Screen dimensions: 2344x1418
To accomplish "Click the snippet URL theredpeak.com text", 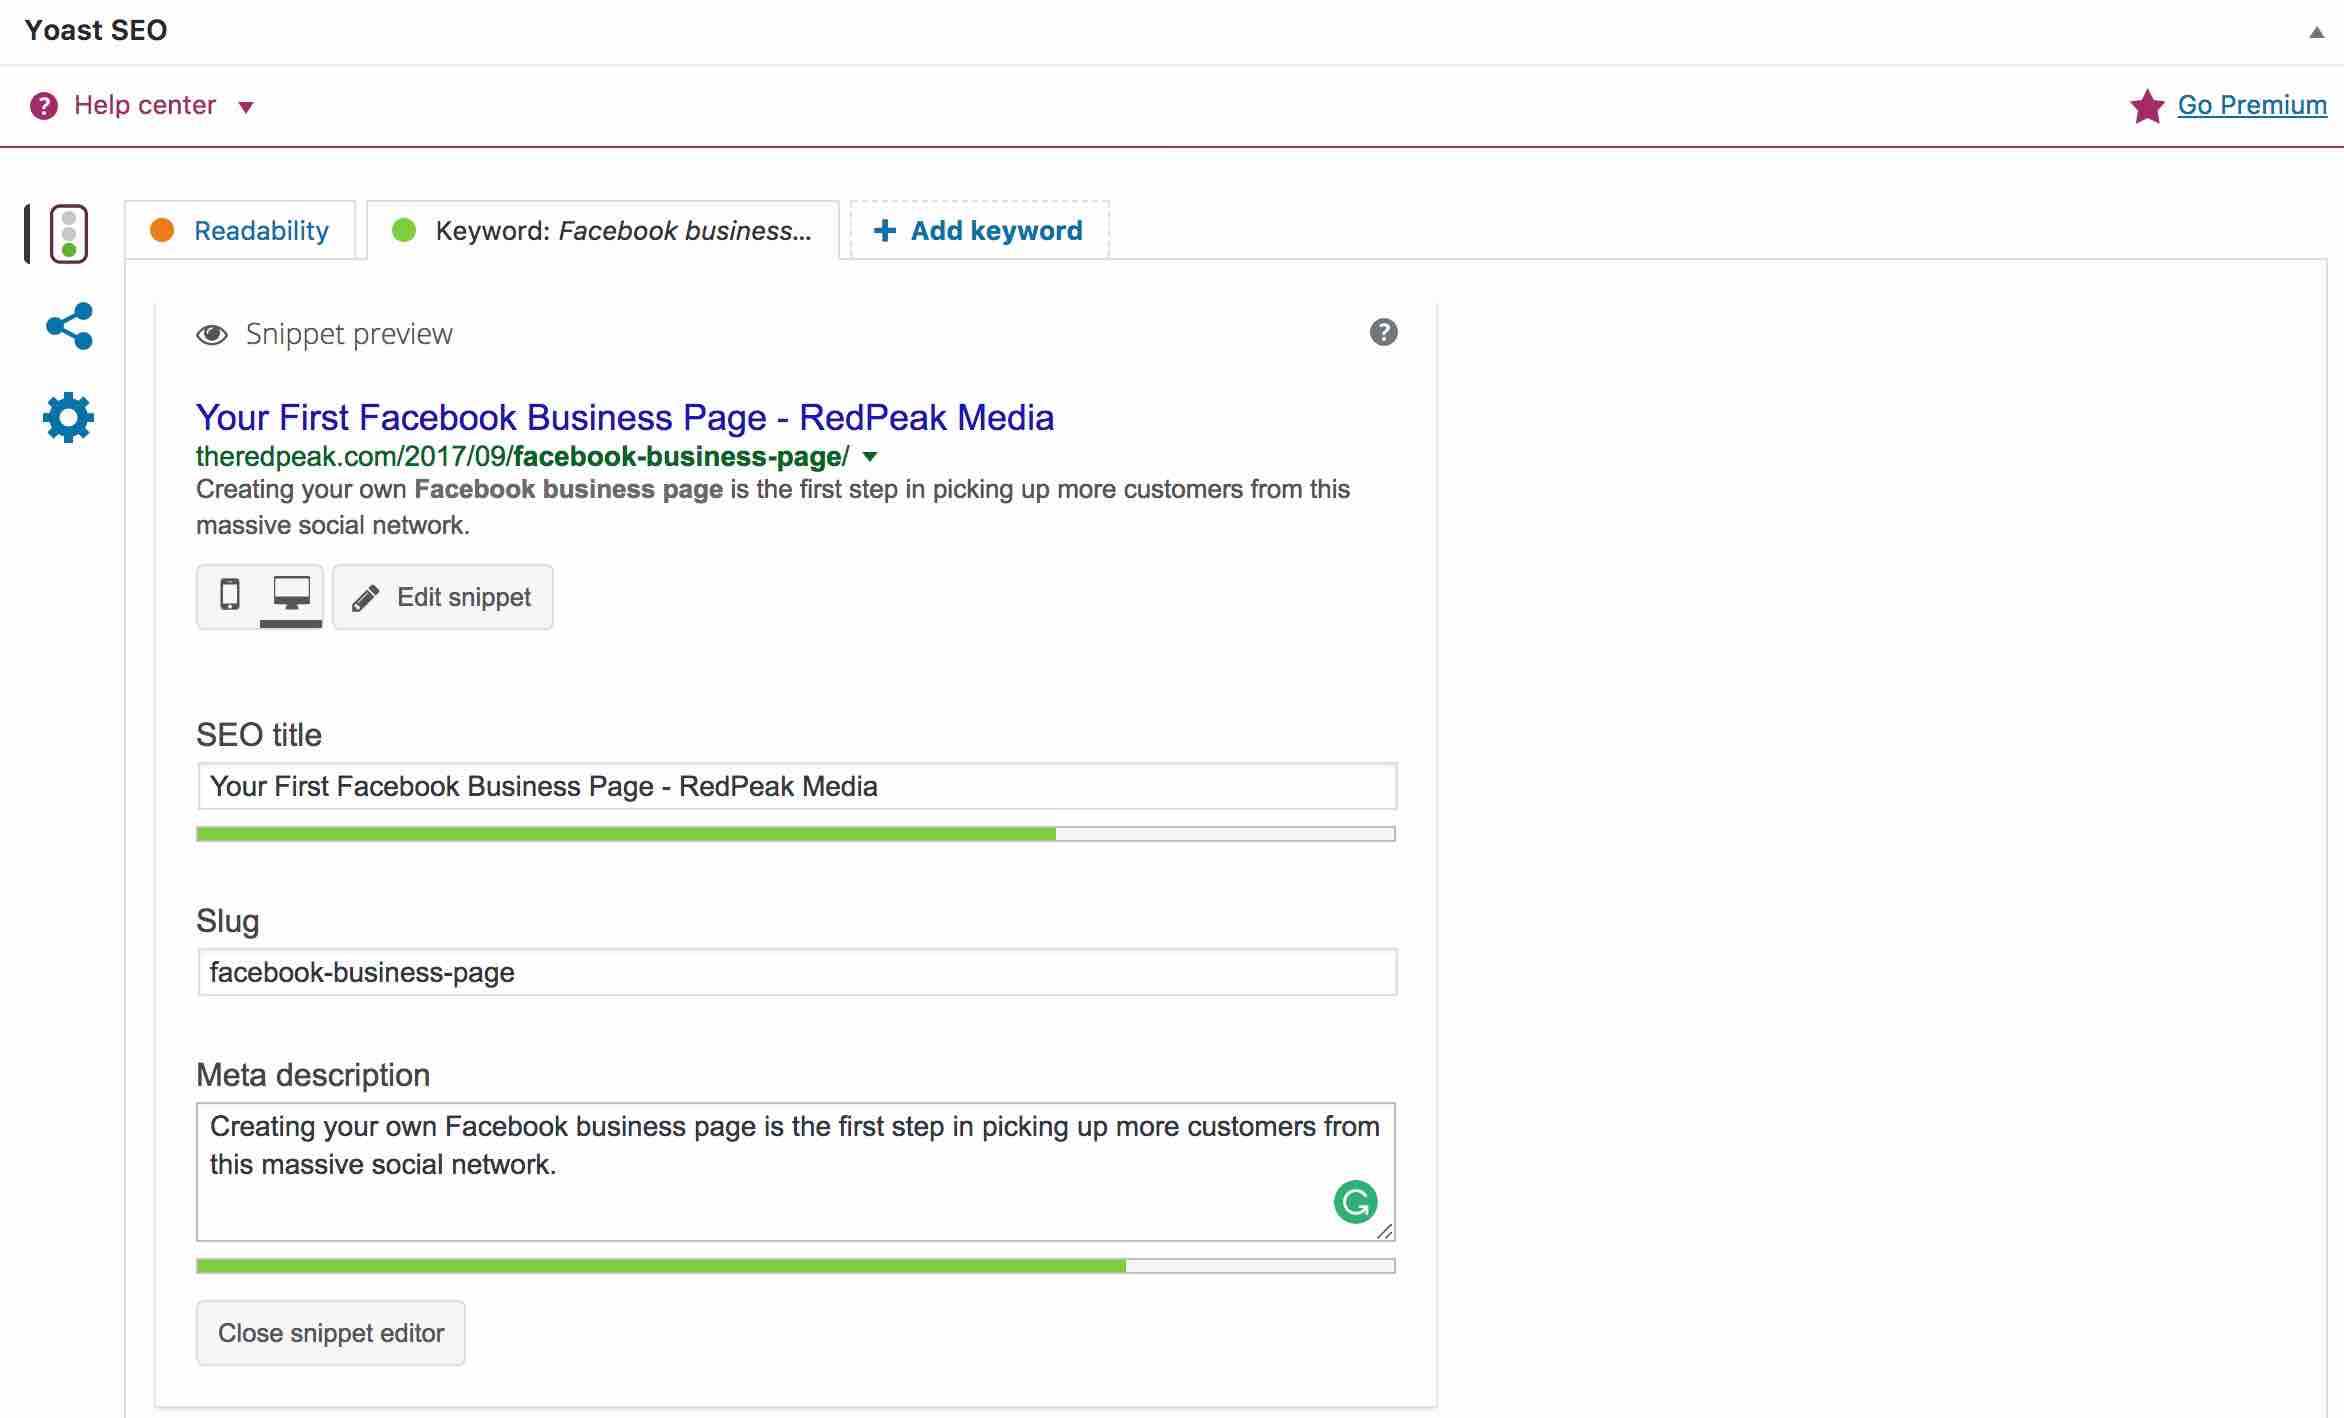I will 522,457.
